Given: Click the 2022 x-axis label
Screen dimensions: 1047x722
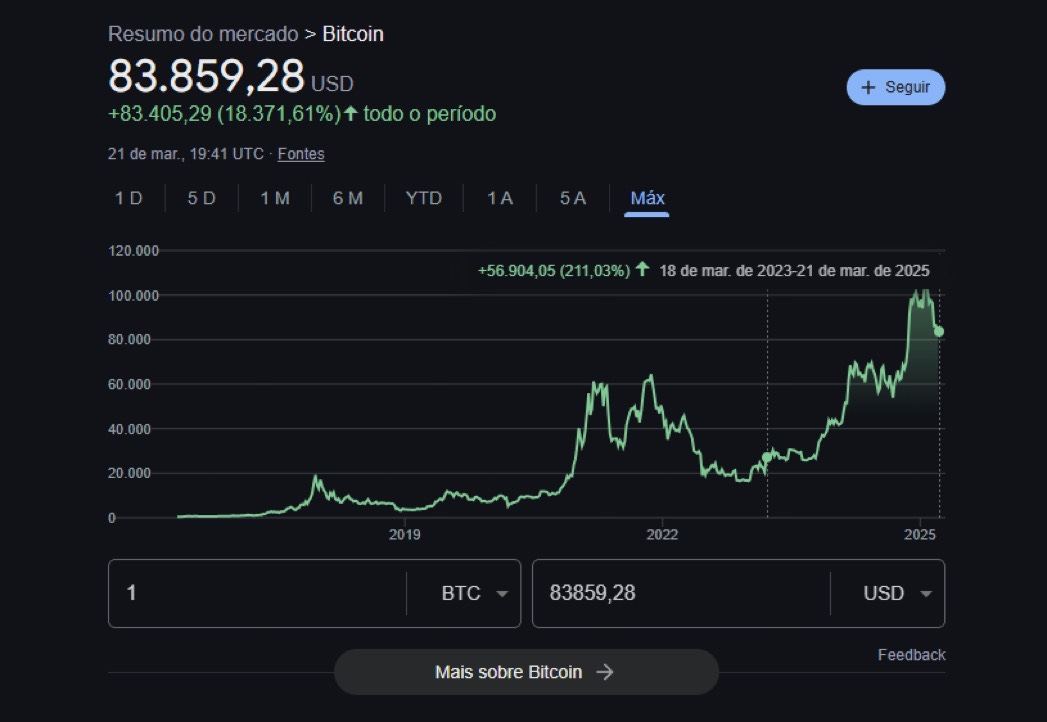Looking at the screenshot, I should [x=662, y=534].
